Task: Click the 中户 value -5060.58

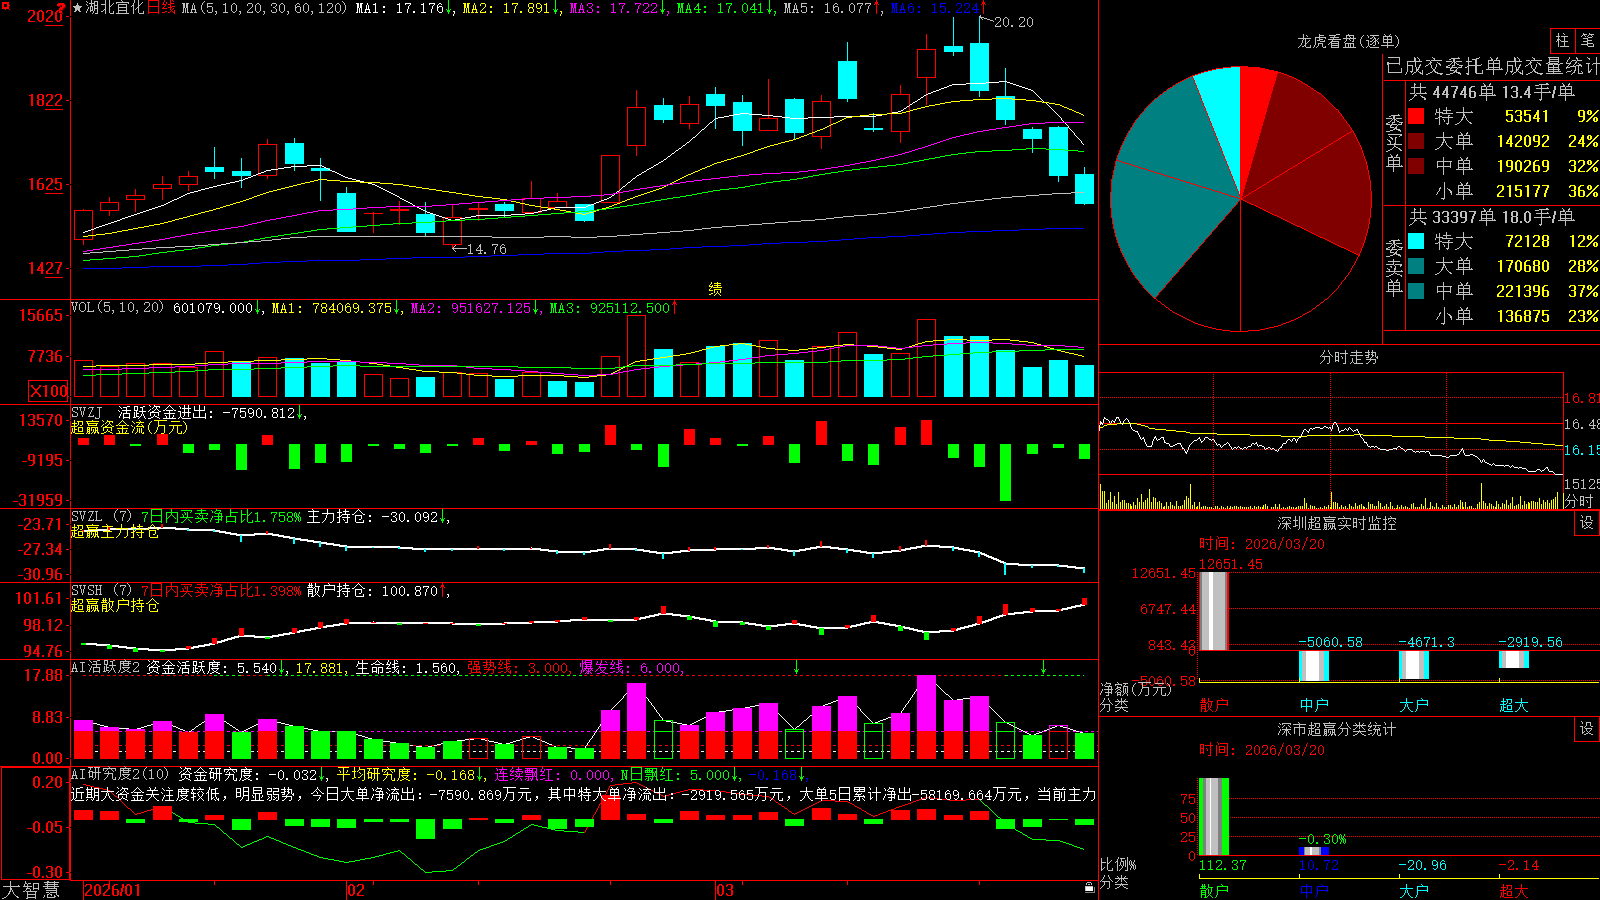Action: tap(1330, 642)
